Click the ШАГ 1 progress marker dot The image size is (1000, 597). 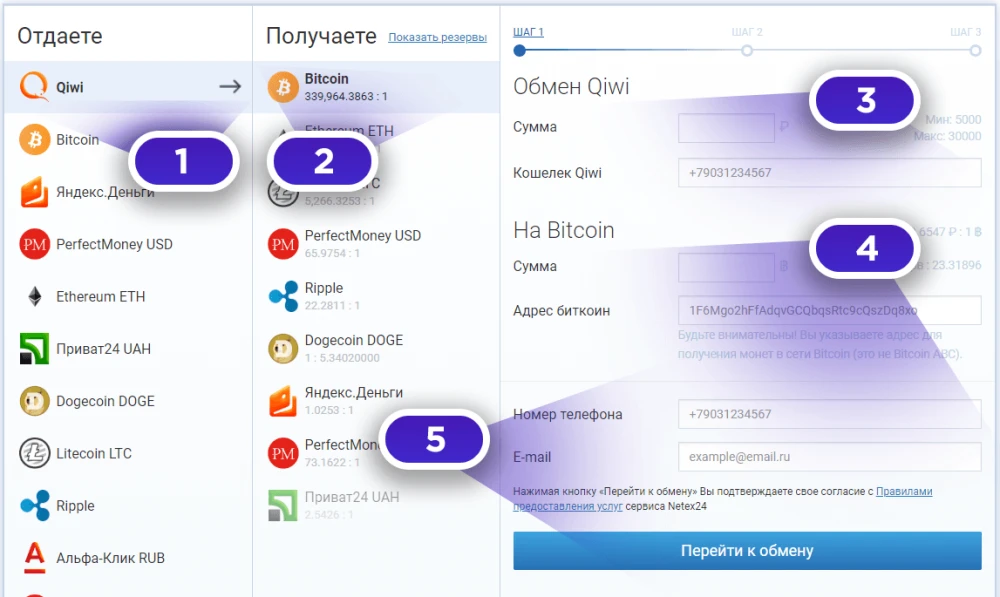click(x=520, y=50)
